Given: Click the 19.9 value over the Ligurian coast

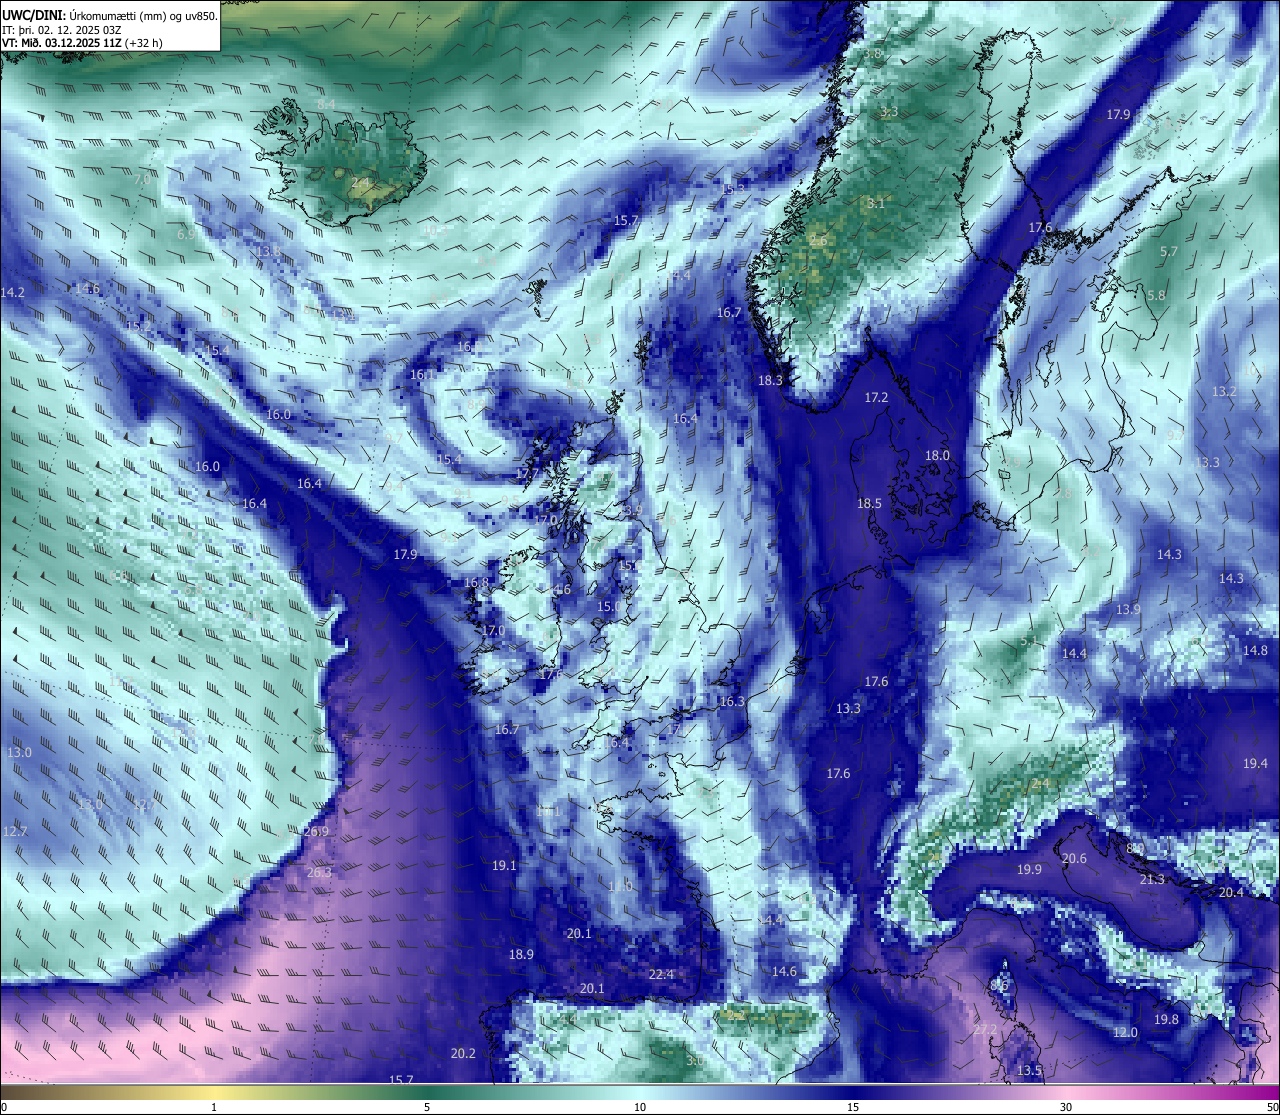Looking at the screenshot, I should click(x=1029, y=870).
